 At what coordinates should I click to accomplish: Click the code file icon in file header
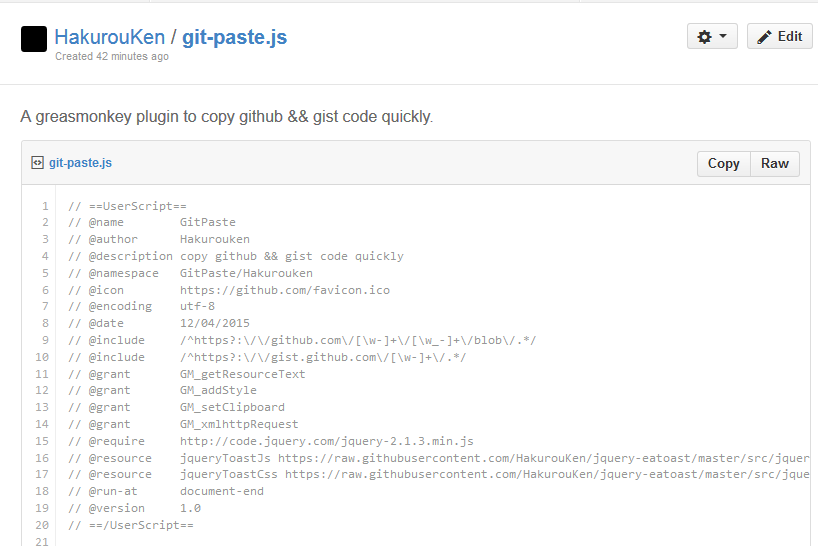click(37, 163)
